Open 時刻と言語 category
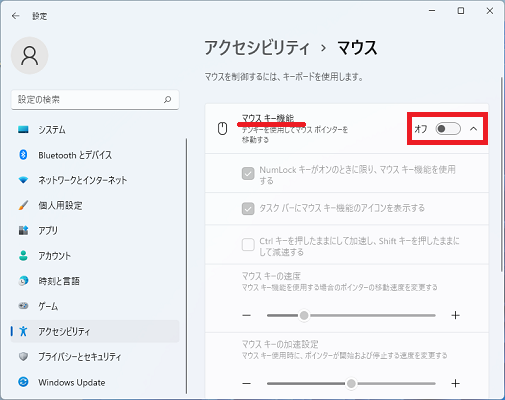This screenshot has height=400, width=505. pos(95,281)
